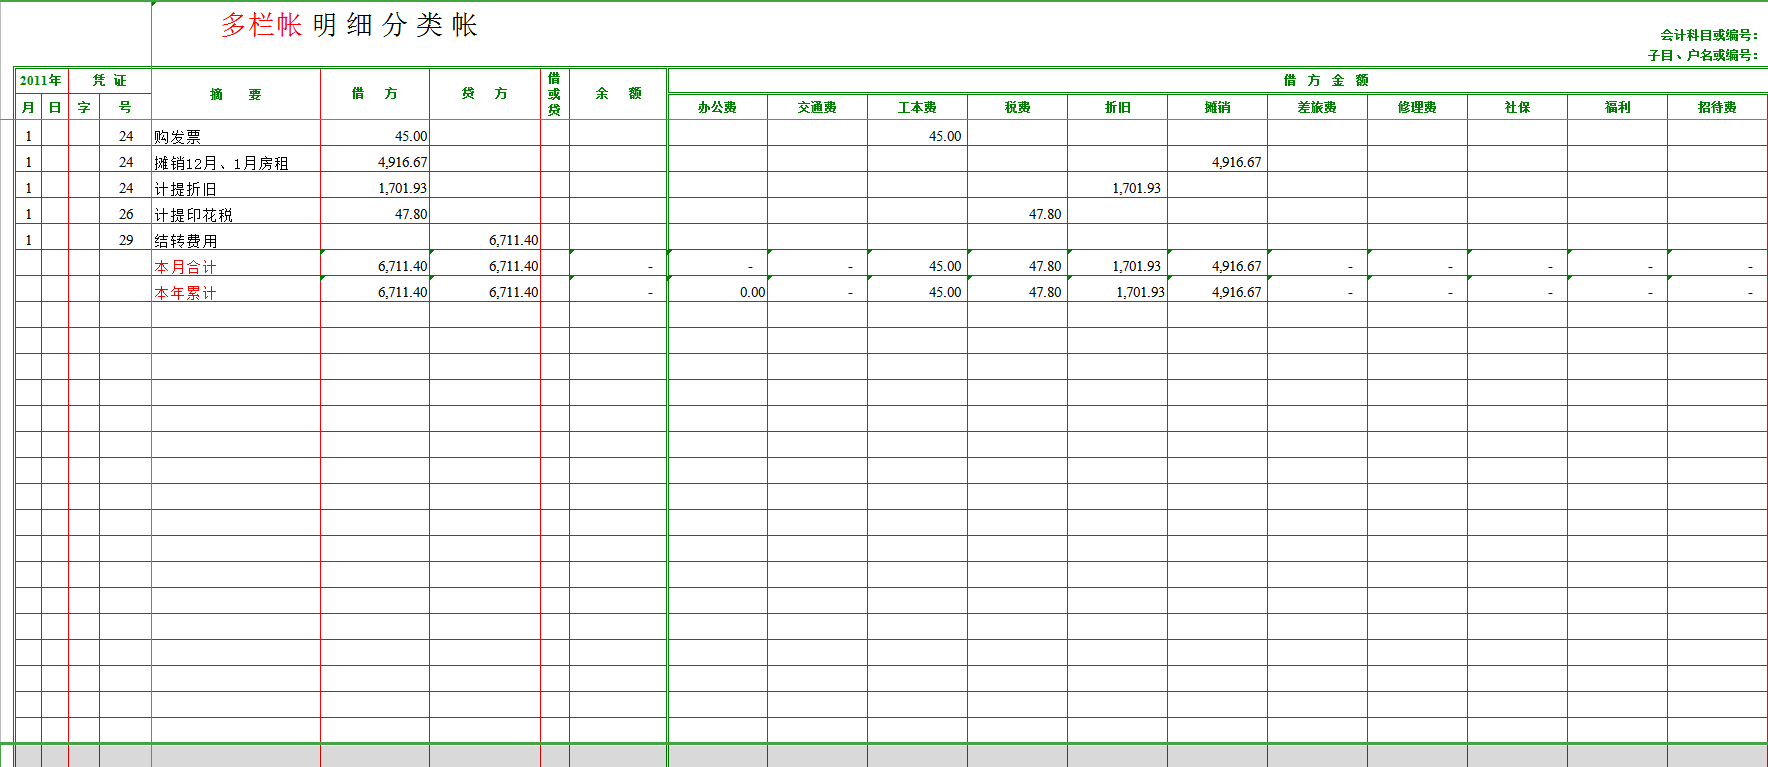Viewport: 1768px width, 767px height.
Task: Select the 修理费 column header
Action: [x=1417, y=107]
